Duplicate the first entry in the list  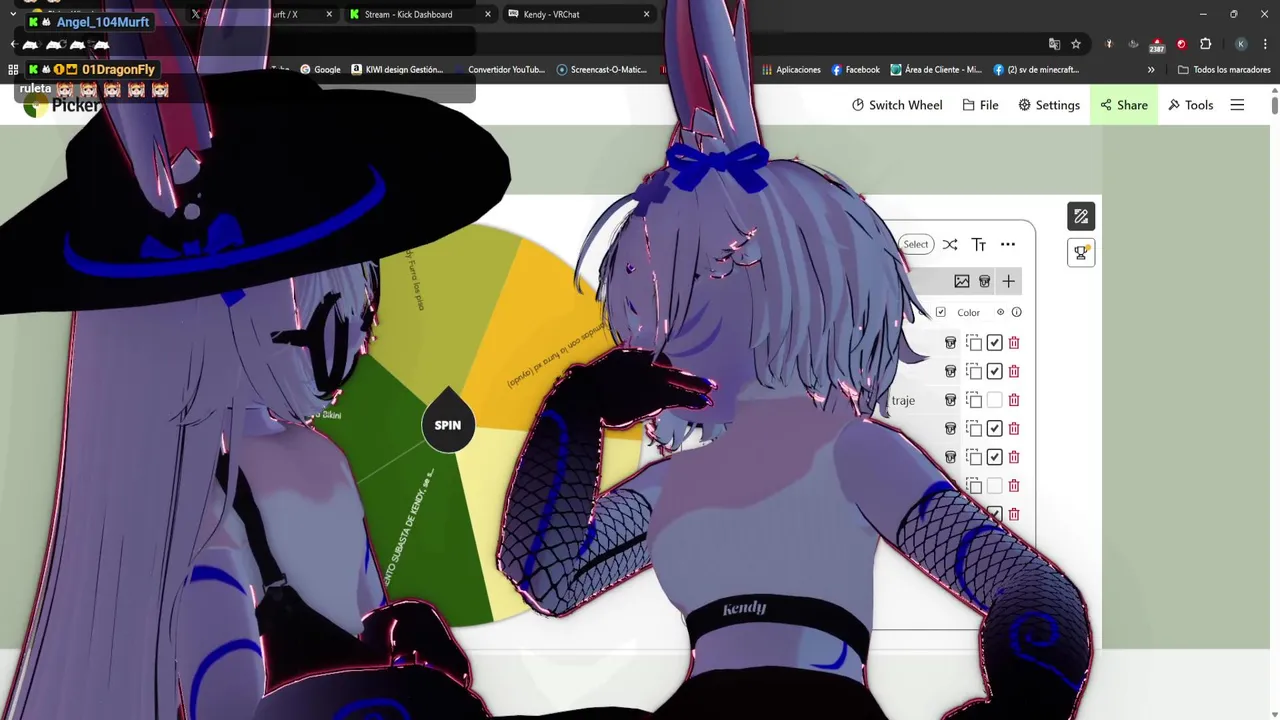pyautogui.click(x=974, y=343)
